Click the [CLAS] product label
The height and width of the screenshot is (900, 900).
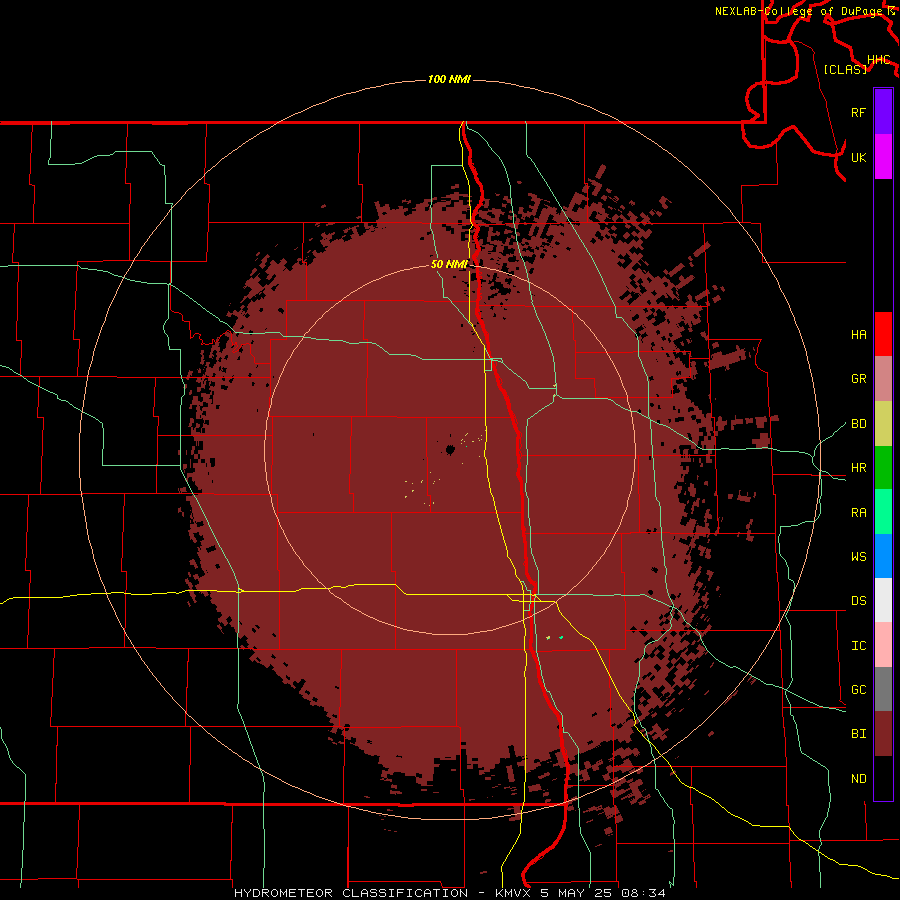point(845,69)
